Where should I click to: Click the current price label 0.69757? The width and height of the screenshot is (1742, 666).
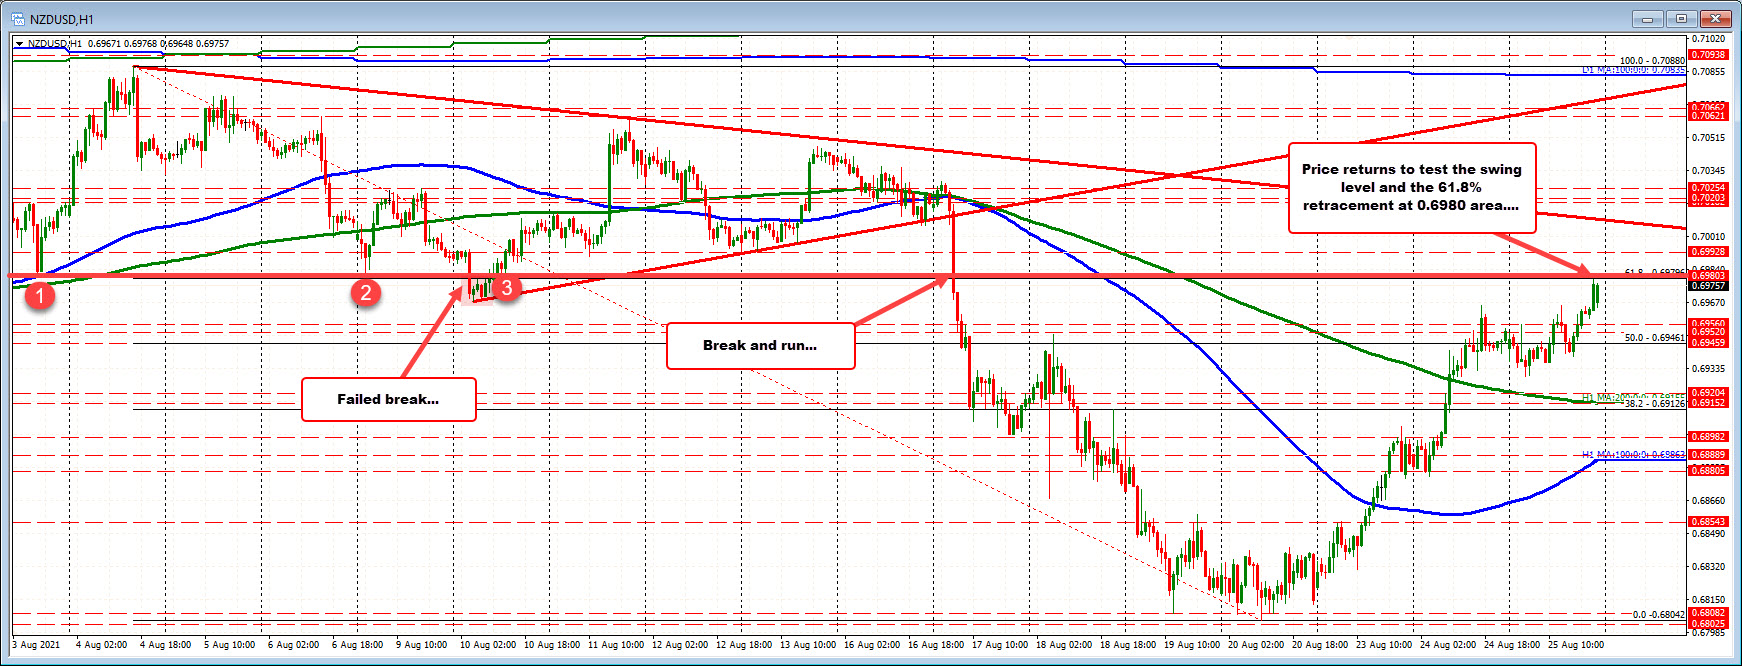1707,286
